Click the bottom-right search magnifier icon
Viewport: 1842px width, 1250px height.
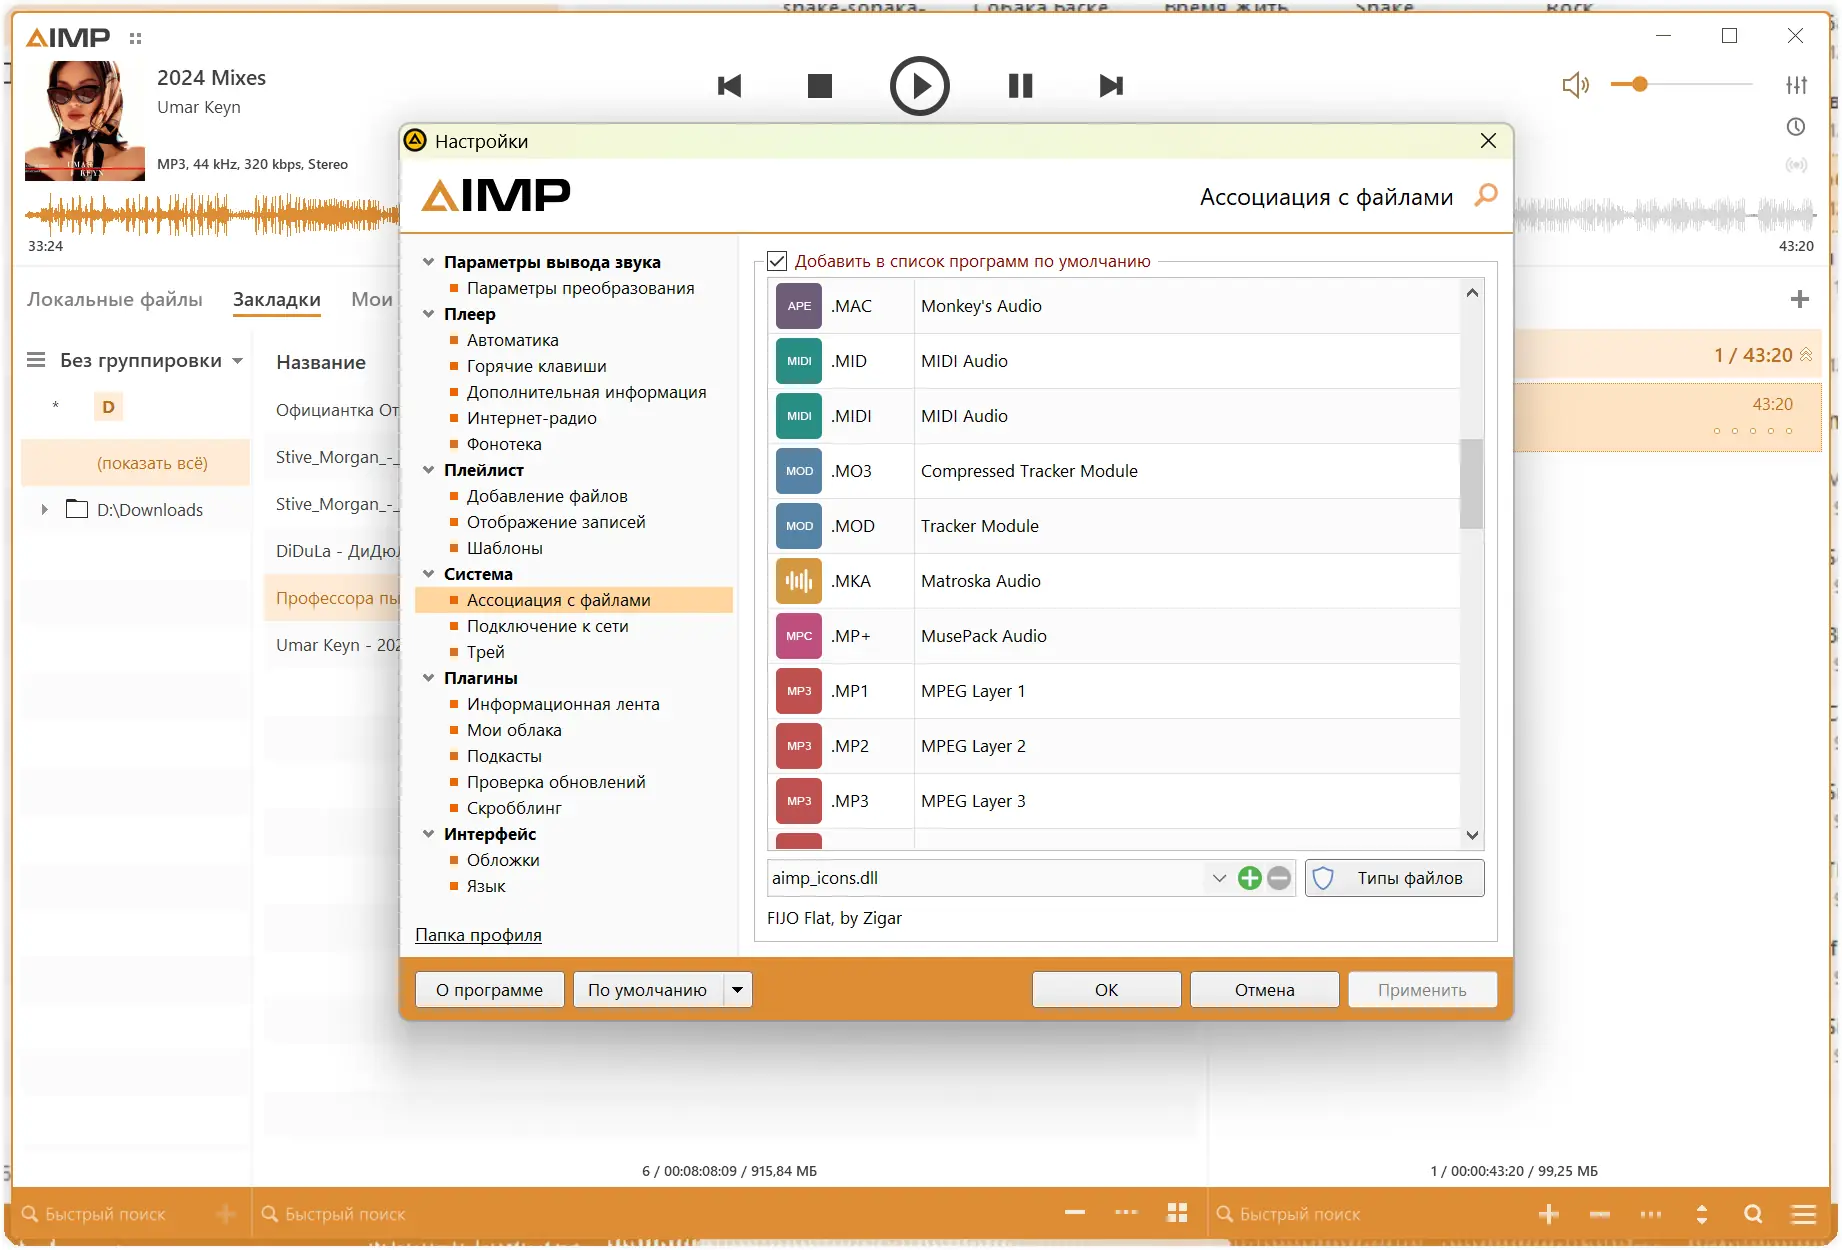pyautogui.click(x=1753, y=1214)
